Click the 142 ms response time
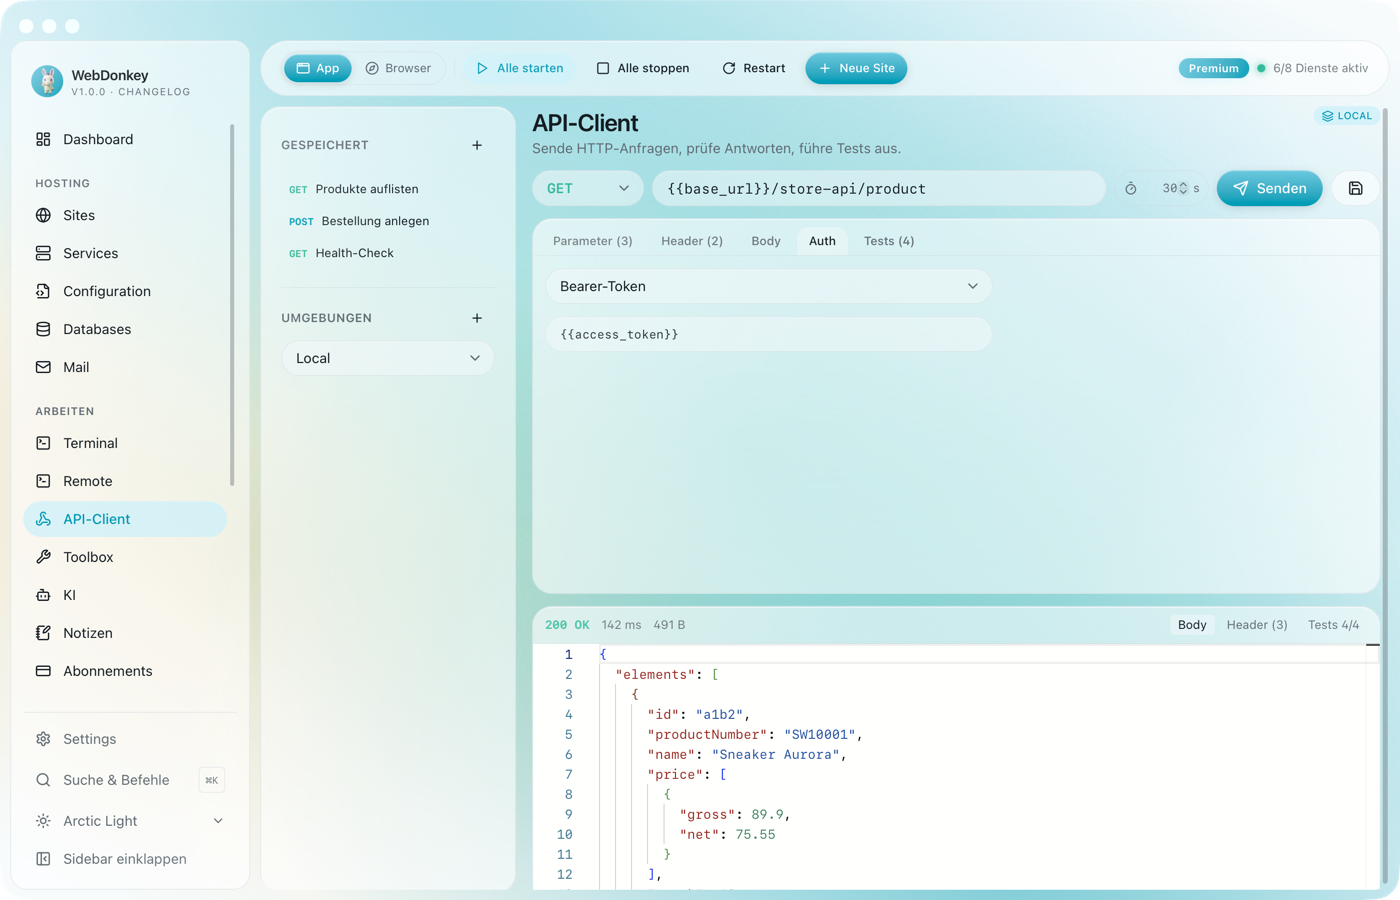The image size is (1400, 900). pyautogui.click(x=621, y=625)
